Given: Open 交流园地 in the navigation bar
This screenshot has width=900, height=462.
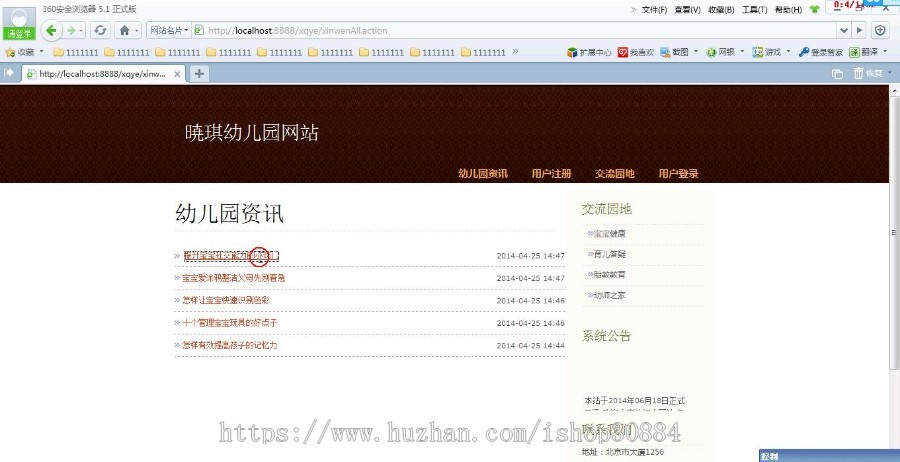Looking at the screenshot, I should point(615,174).
